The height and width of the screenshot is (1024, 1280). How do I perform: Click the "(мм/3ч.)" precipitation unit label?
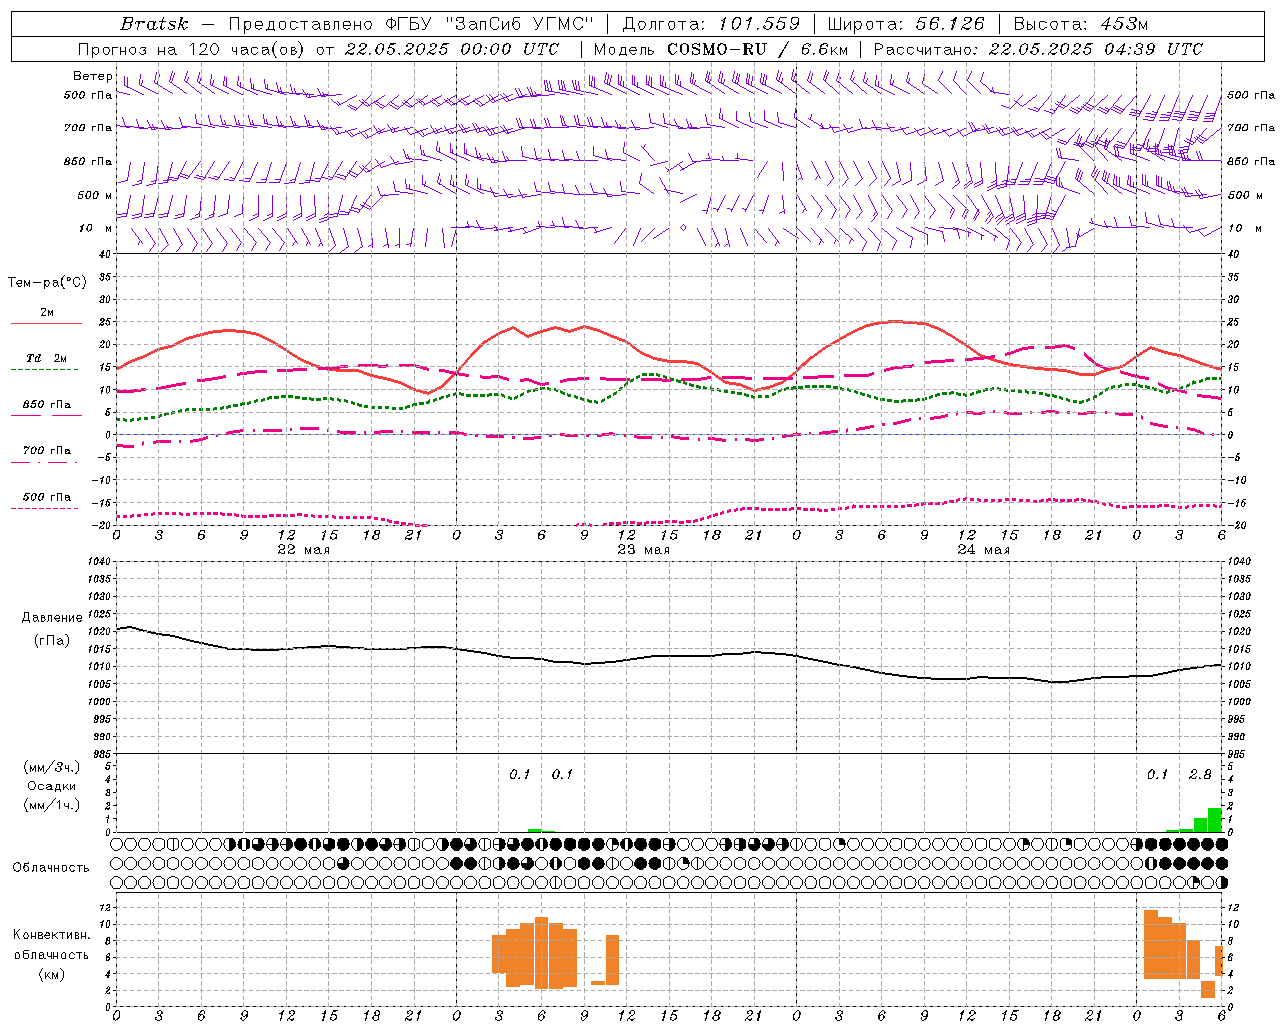(x=52, y=767)
